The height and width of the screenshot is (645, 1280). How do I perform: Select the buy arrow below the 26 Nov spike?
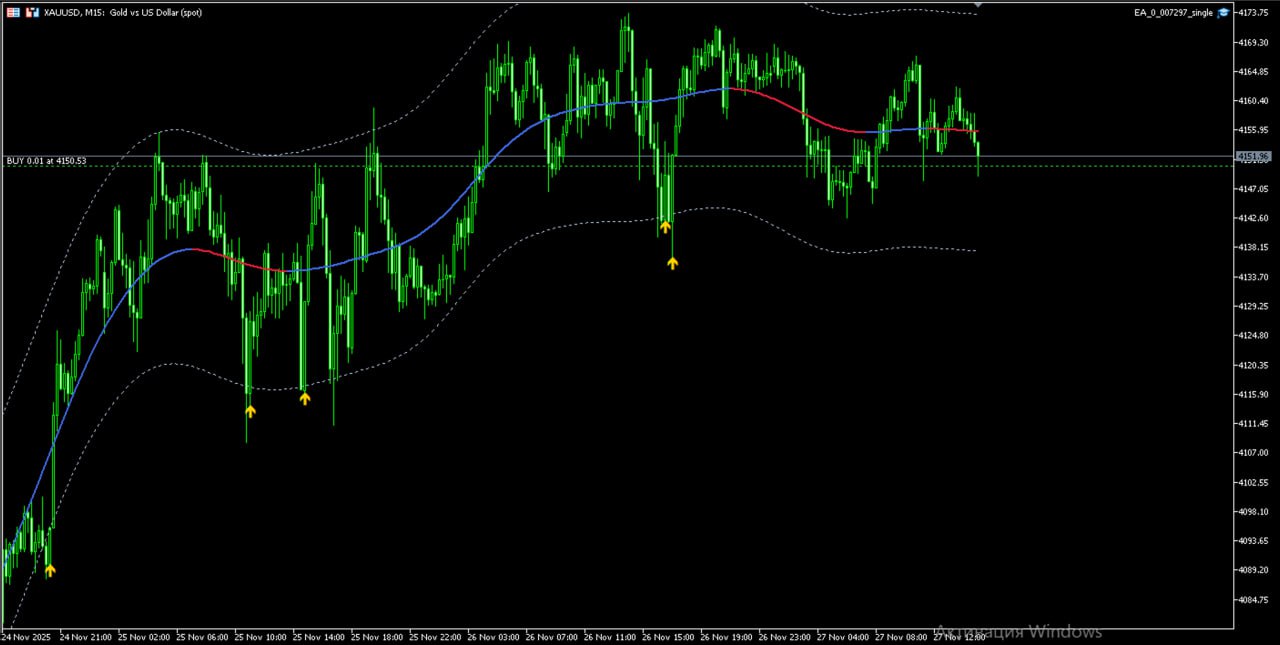point(671,262)
